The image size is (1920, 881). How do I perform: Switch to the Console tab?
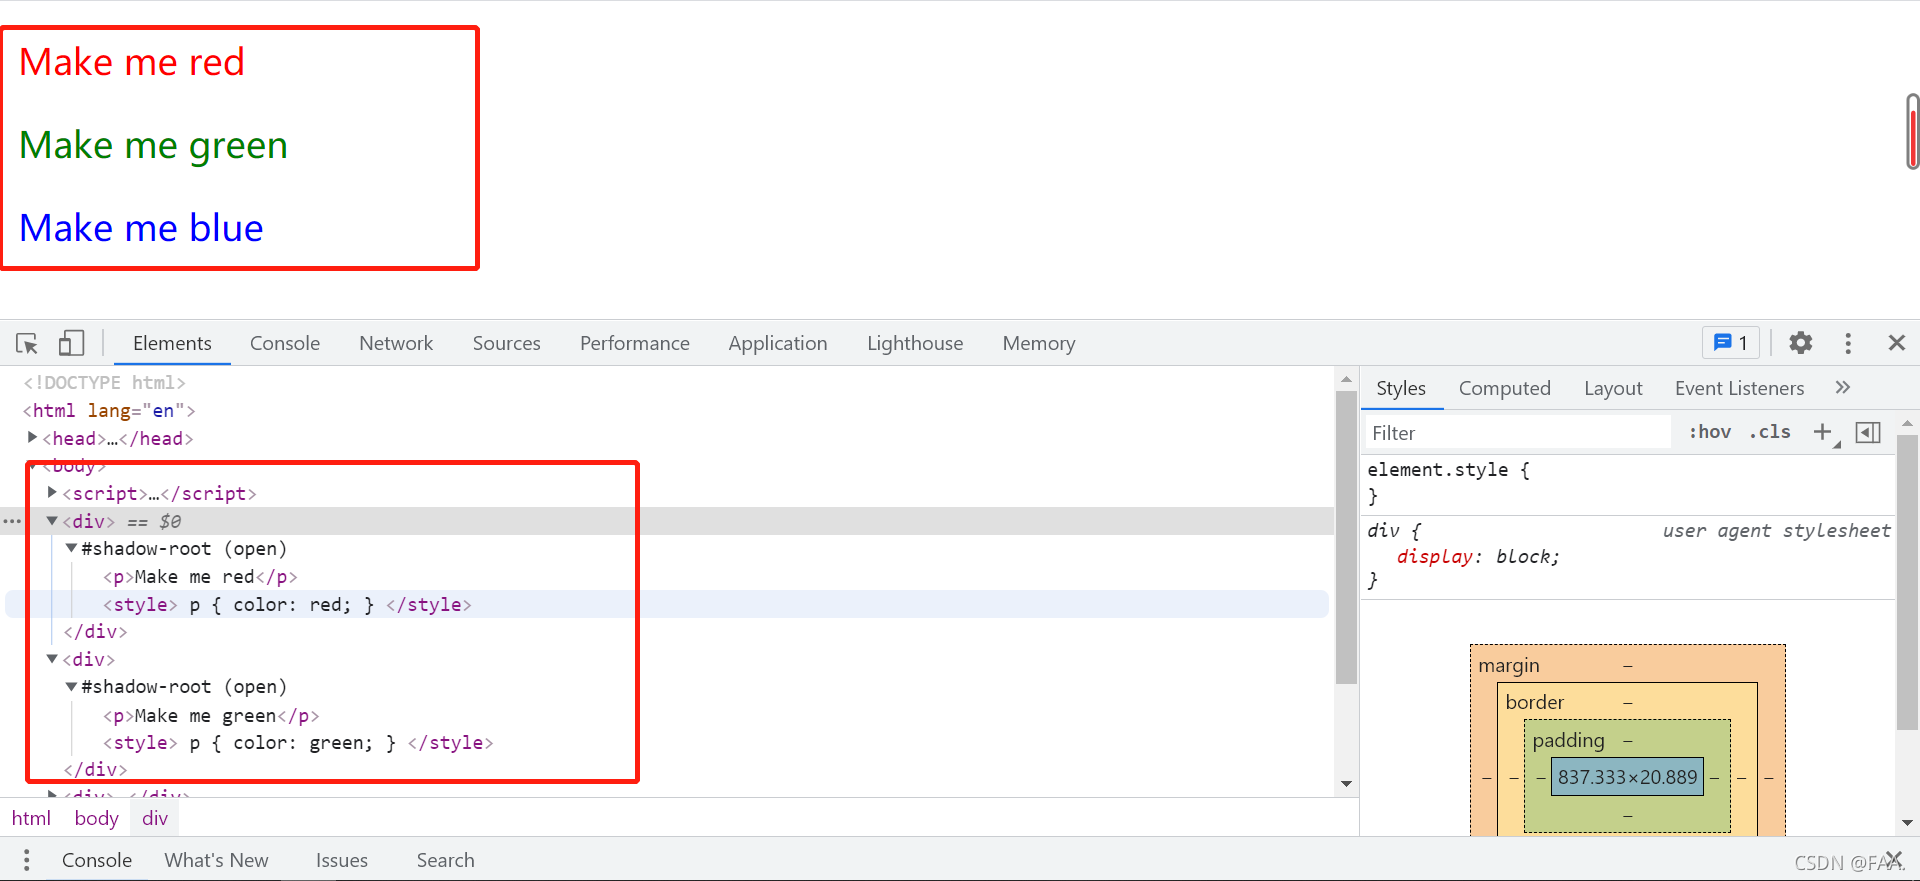285,343
